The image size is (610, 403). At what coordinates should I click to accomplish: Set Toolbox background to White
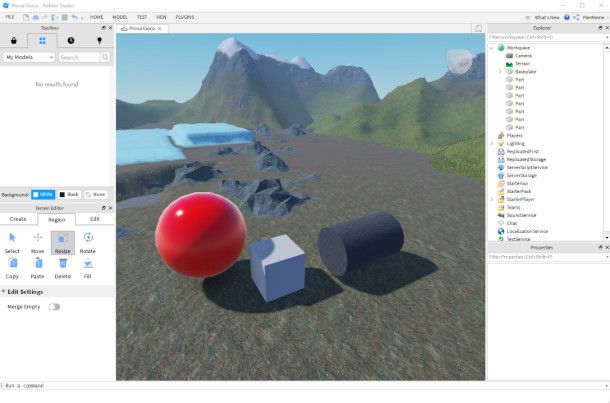43,194
